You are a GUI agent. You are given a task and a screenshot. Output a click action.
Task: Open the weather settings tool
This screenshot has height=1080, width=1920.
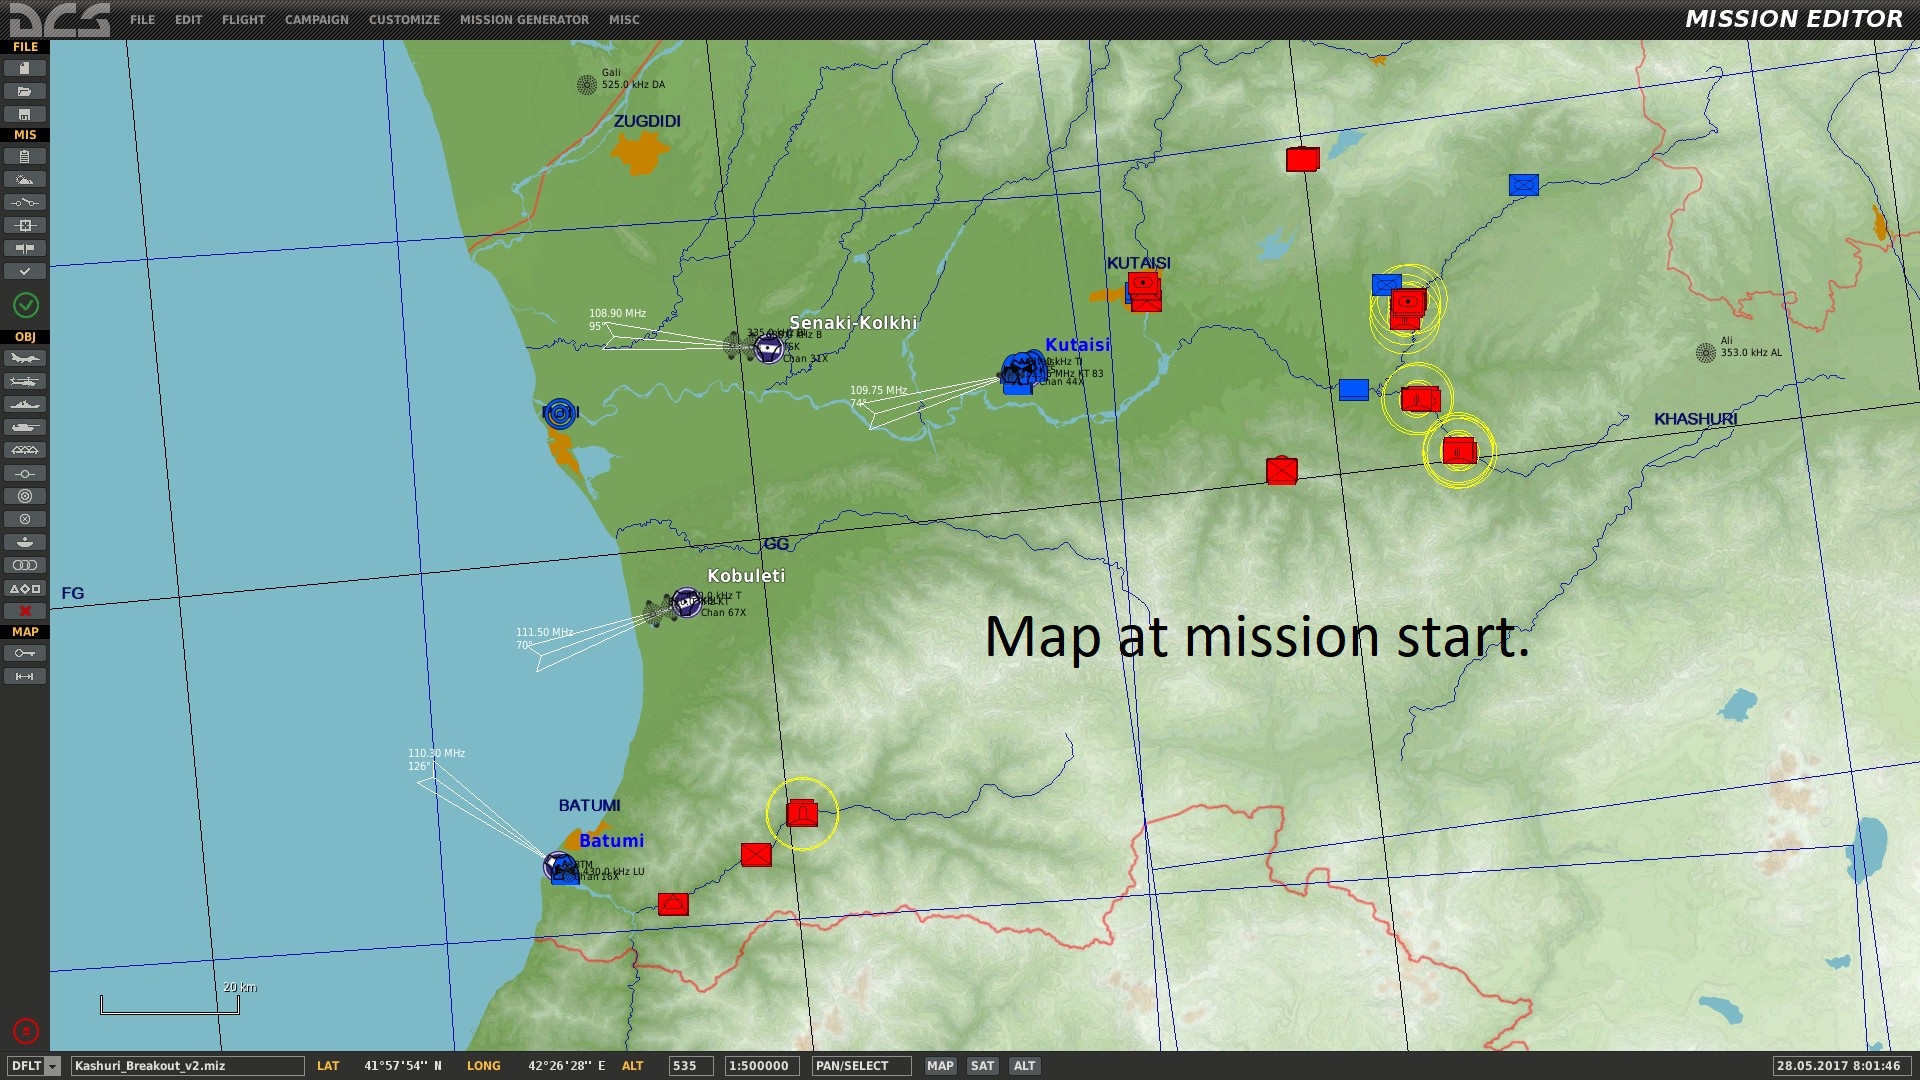tap(25, 179)
